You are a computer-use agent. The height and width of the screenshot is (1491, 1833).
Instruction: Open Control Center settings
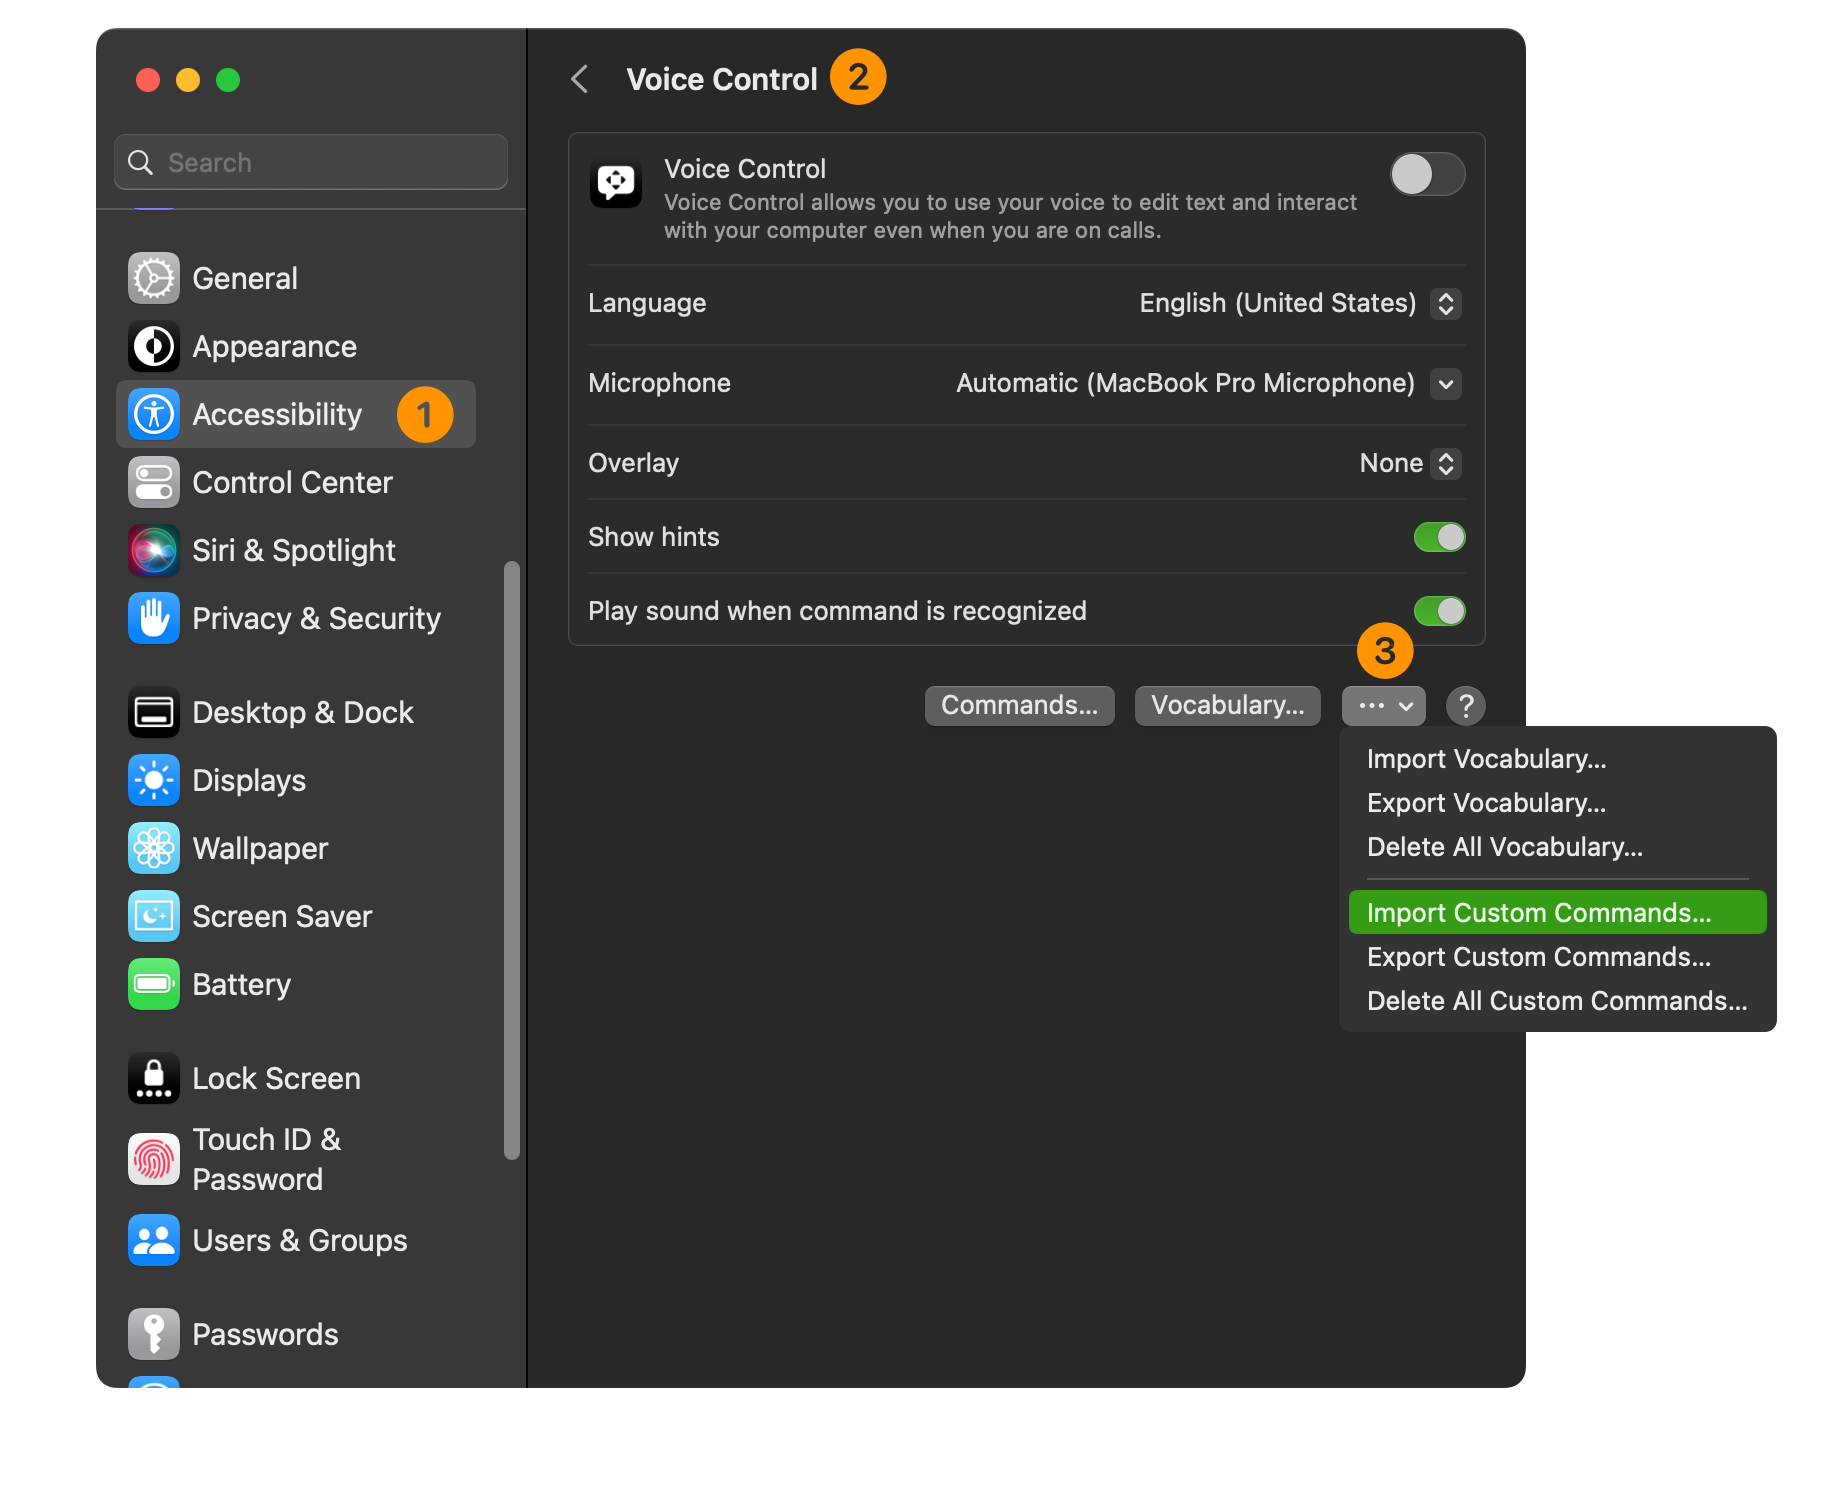click(296, 482)
